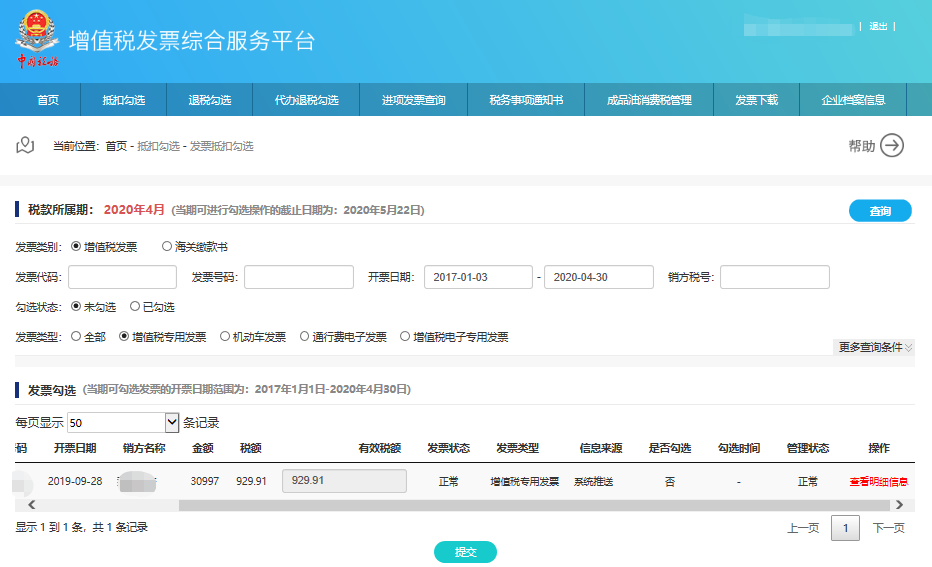Click the location pin icon beside 当前位置

(x=25, y=145)
